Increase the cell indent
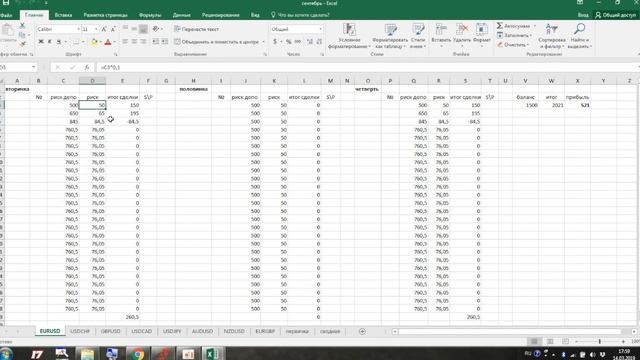 pos(165,42)
